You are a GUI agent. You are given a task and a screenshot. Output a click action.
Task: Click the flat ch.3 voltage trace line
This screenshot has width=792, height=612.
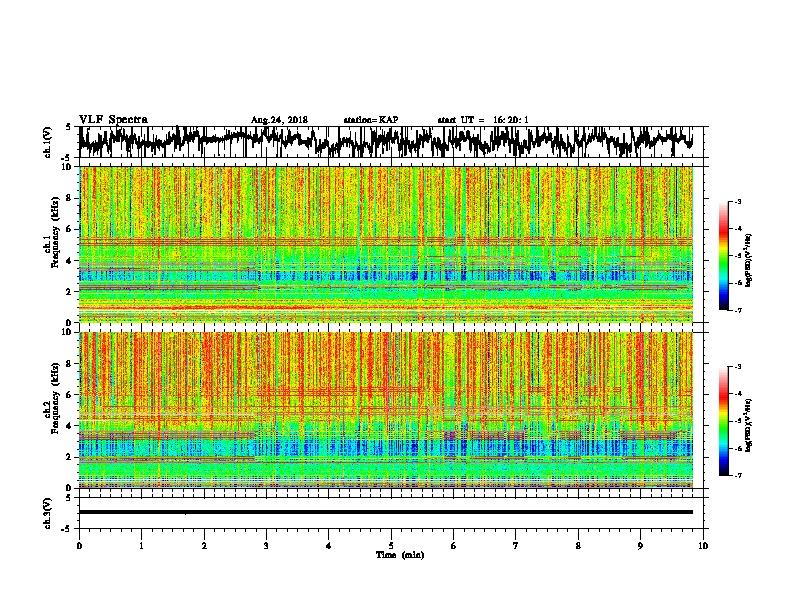[x=386, y=512]
